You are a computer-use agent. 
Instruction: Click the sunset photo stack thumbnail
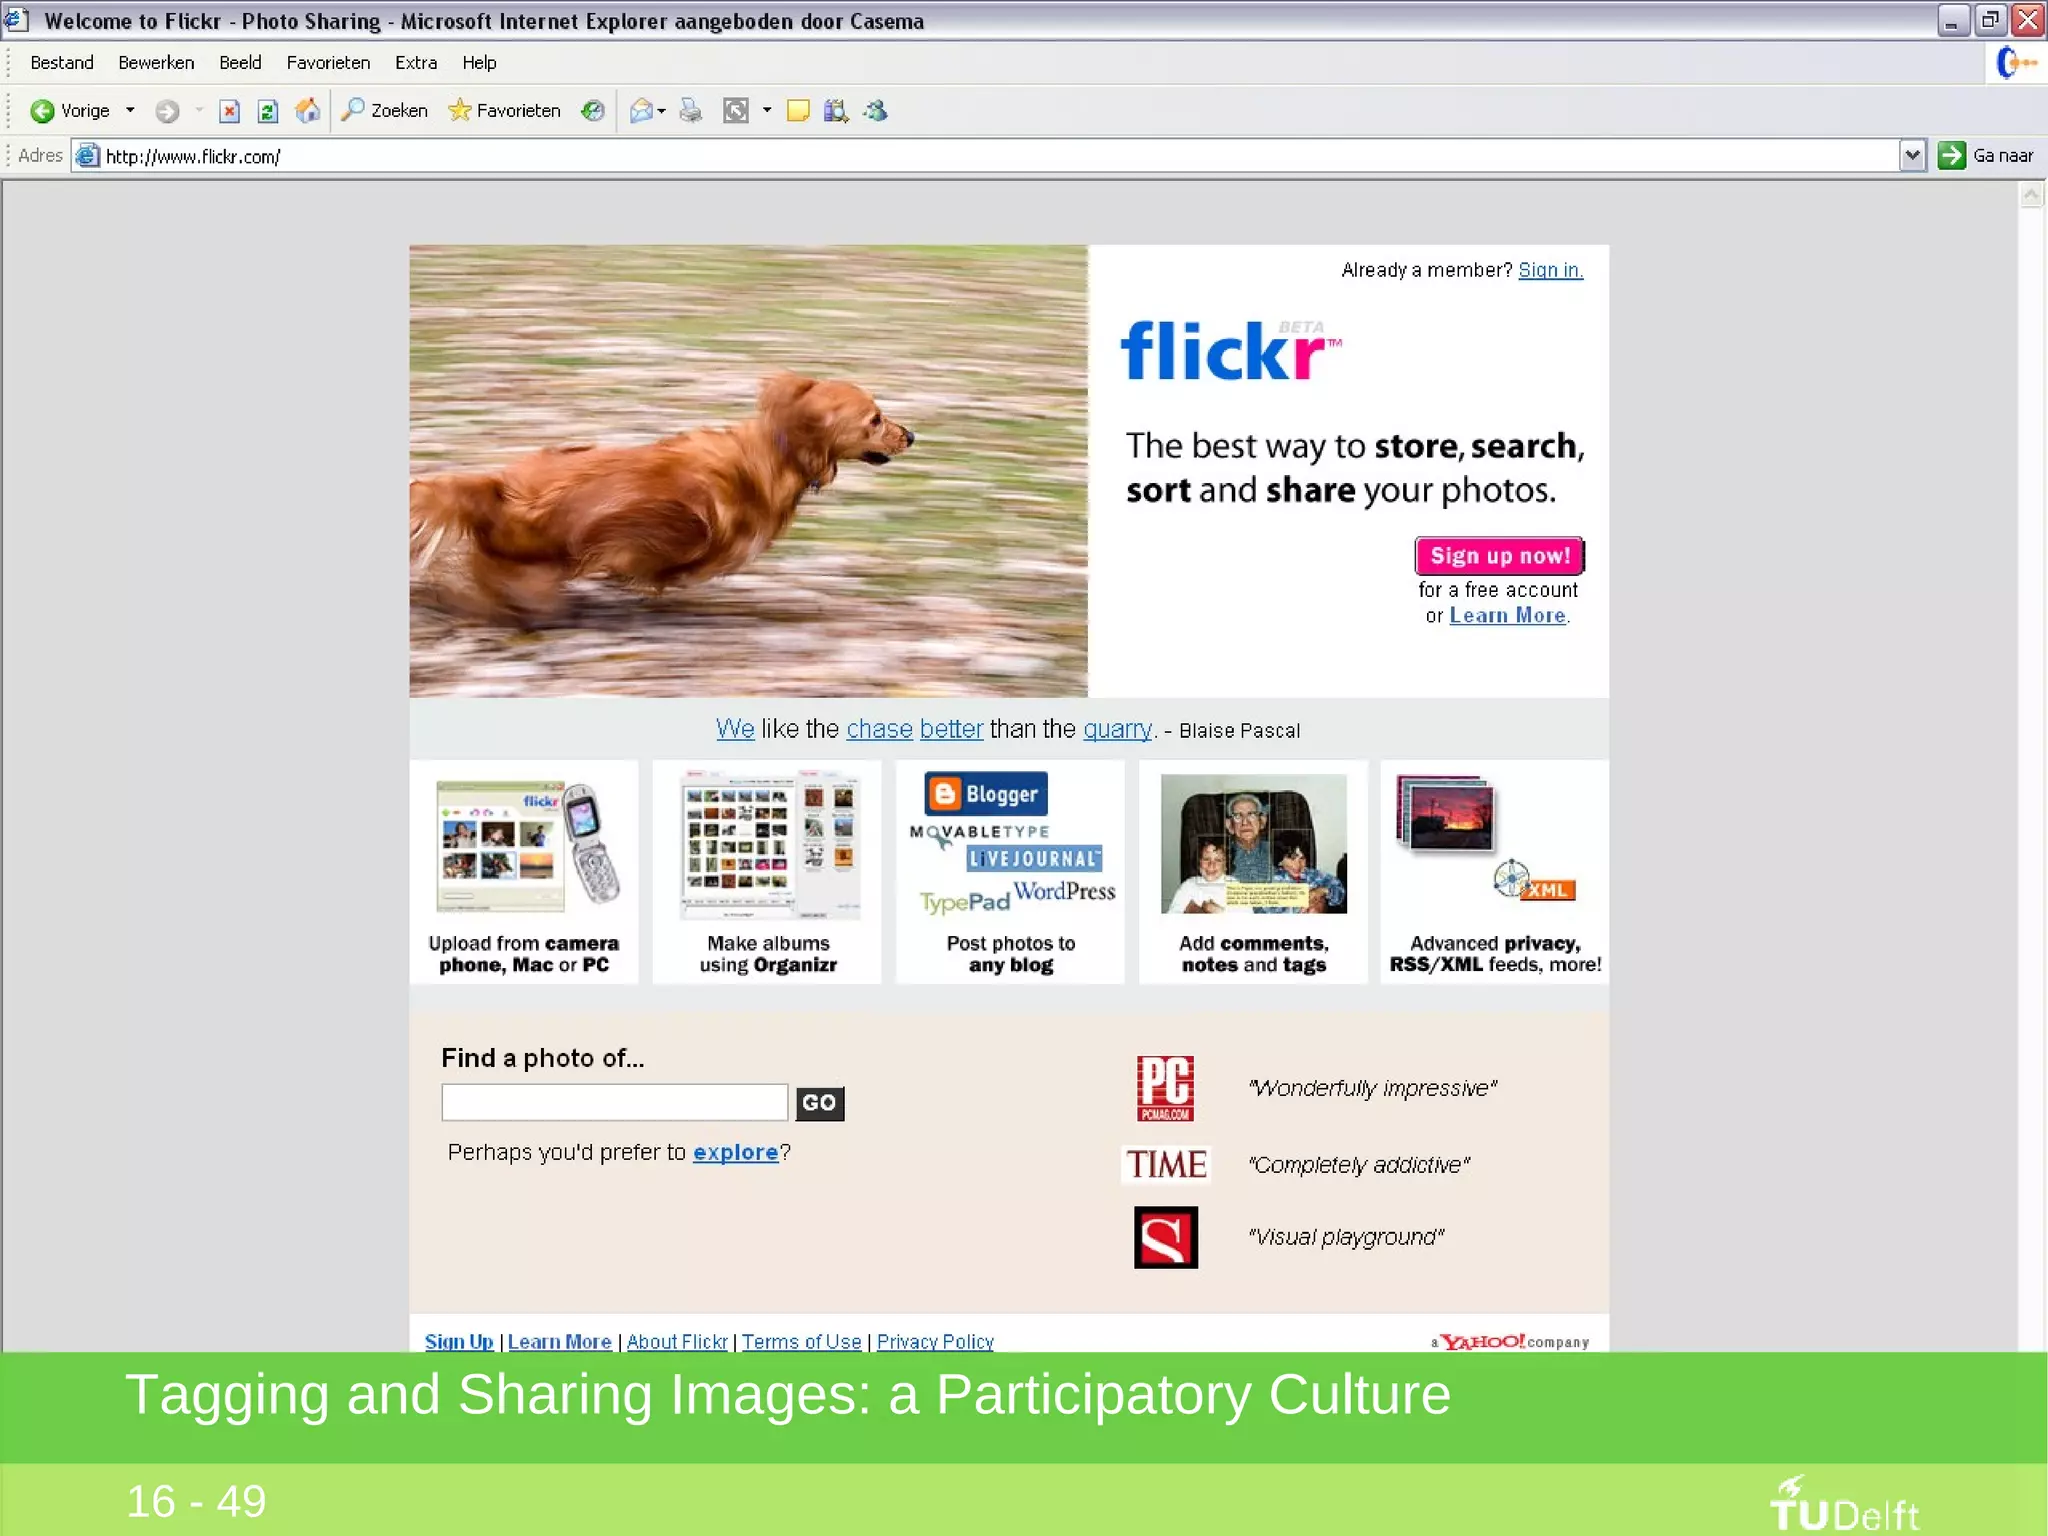point(1446,813)
